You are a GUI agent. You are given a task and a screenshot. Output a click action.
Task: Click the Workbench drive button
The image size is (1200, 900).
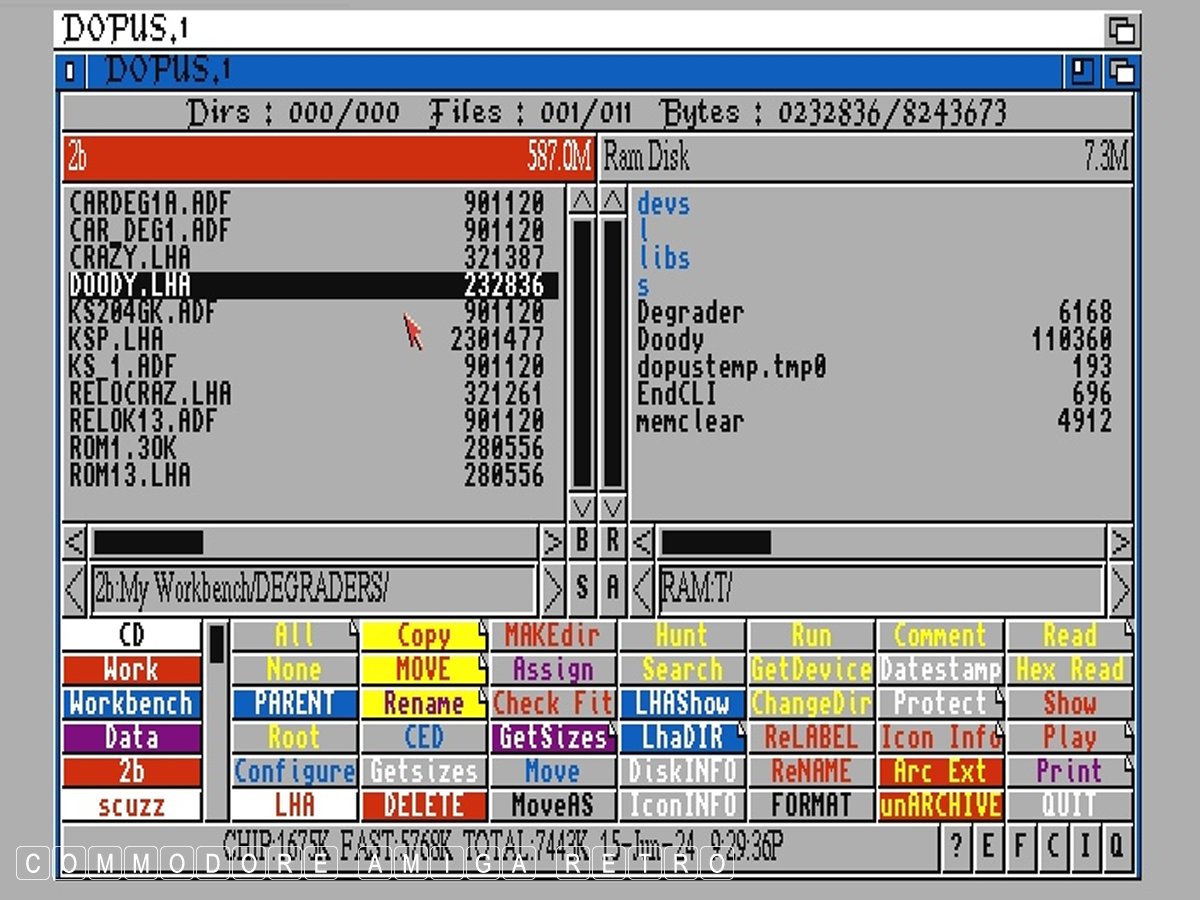tap(131, 703)
